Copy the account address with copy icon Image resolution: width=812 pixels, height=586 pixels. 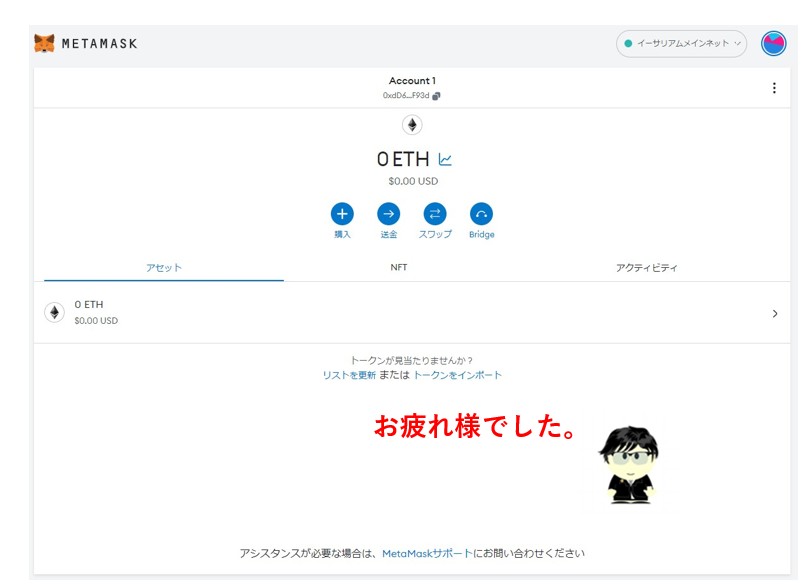point(437,96)
